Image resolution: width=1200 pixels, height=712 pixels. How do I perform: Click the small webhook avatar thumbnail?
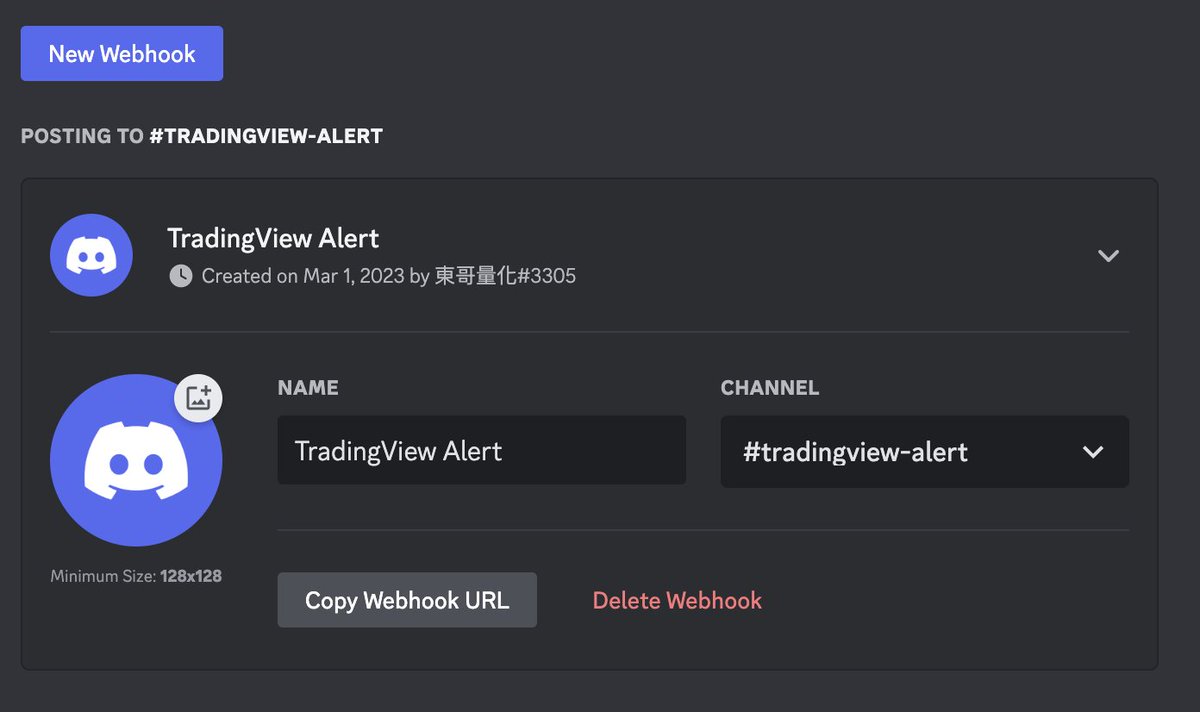(91, 255)
